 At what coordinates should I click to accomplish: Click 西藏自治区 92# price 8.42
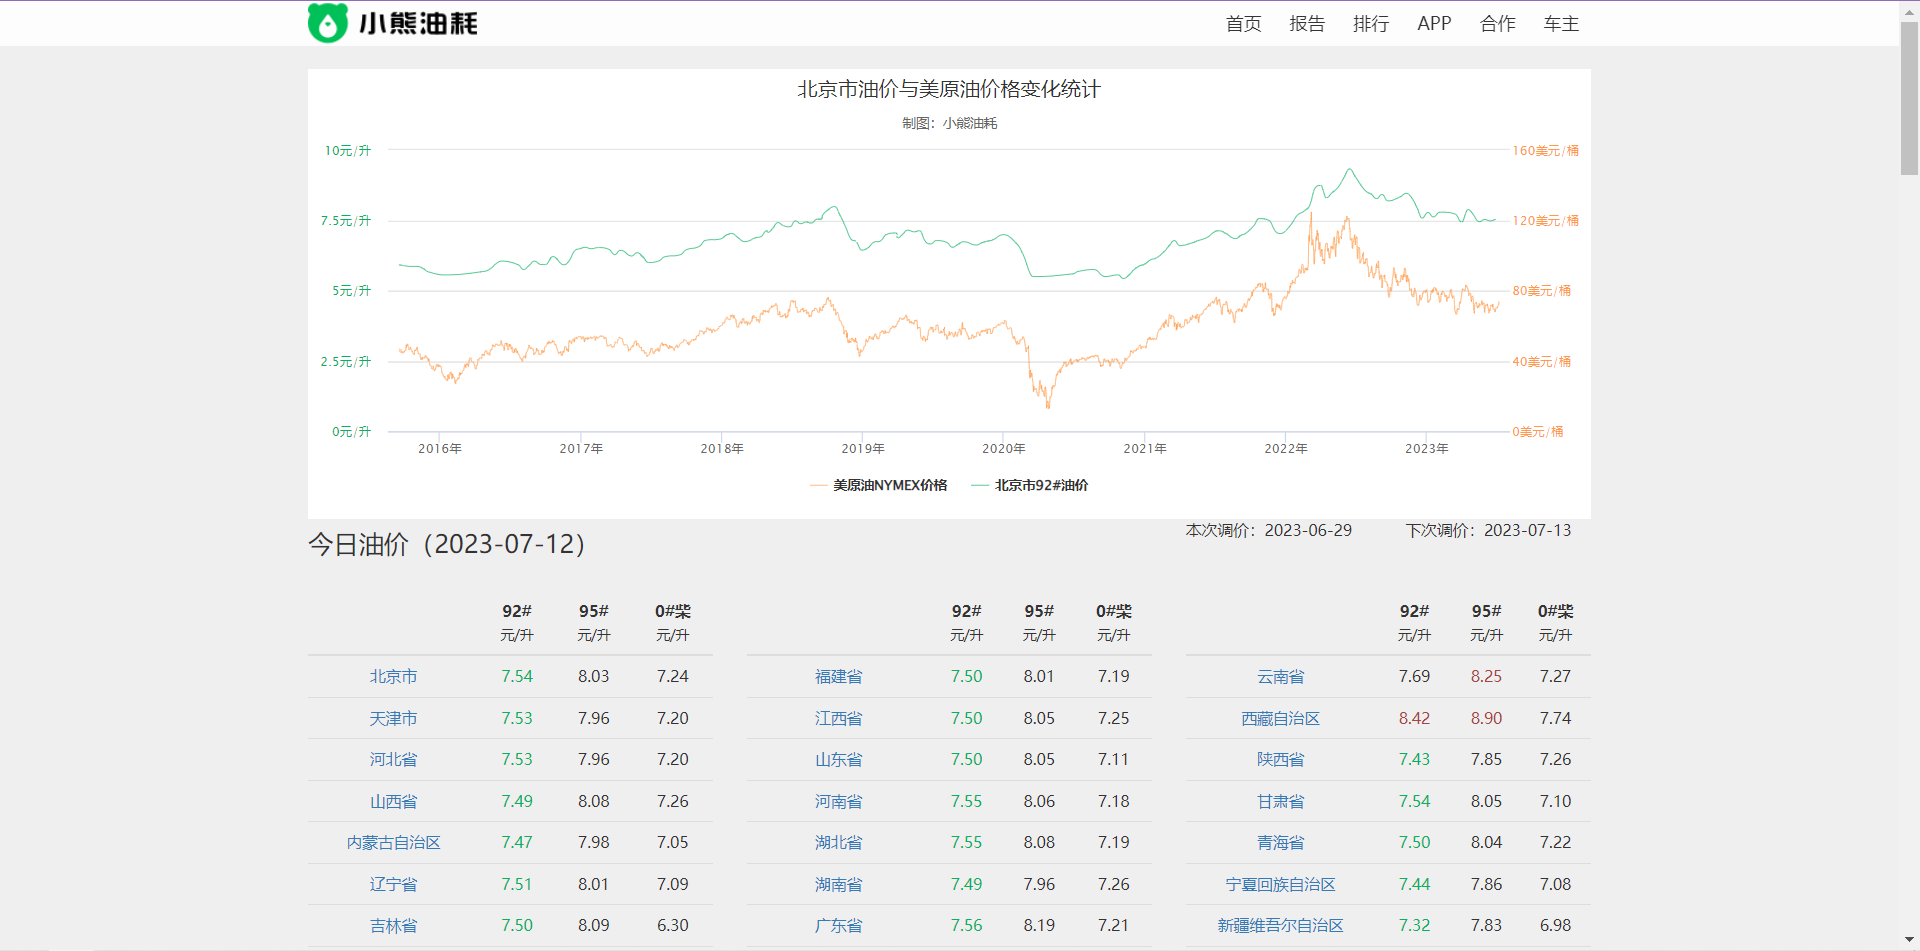coord(1414,718)
